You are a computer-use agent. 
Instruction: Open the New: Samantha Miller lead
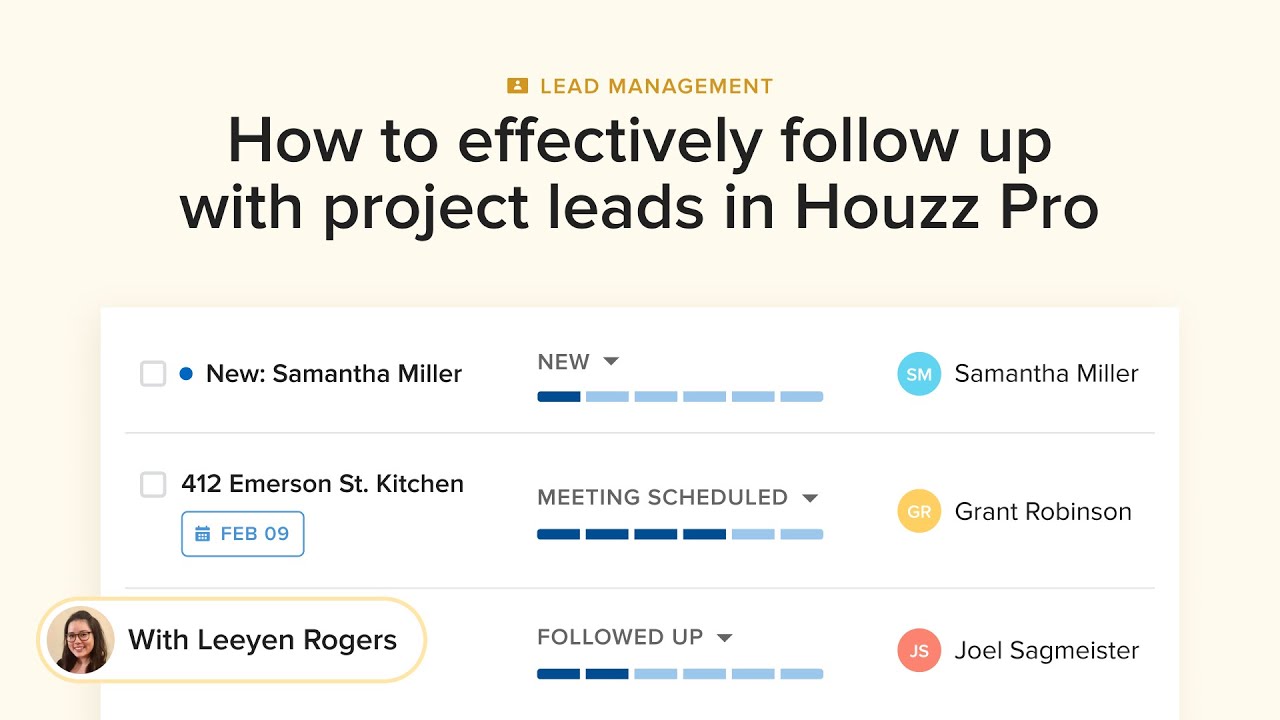click(x=334, y=374)
